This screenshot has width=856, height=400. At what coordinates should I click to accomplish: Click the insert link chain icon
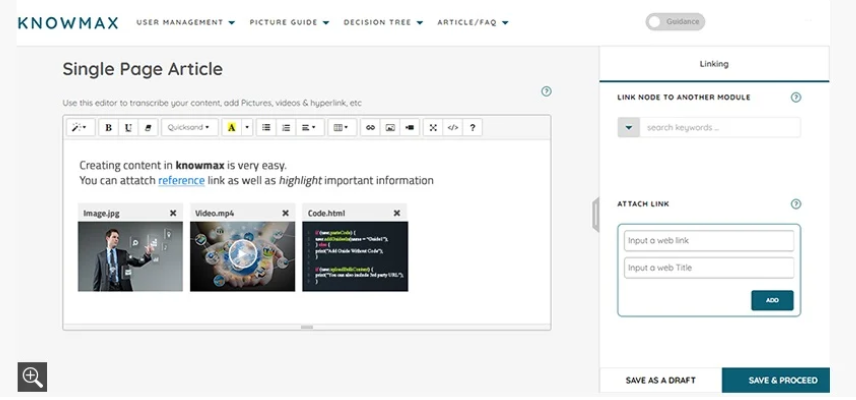click(371, 128)
